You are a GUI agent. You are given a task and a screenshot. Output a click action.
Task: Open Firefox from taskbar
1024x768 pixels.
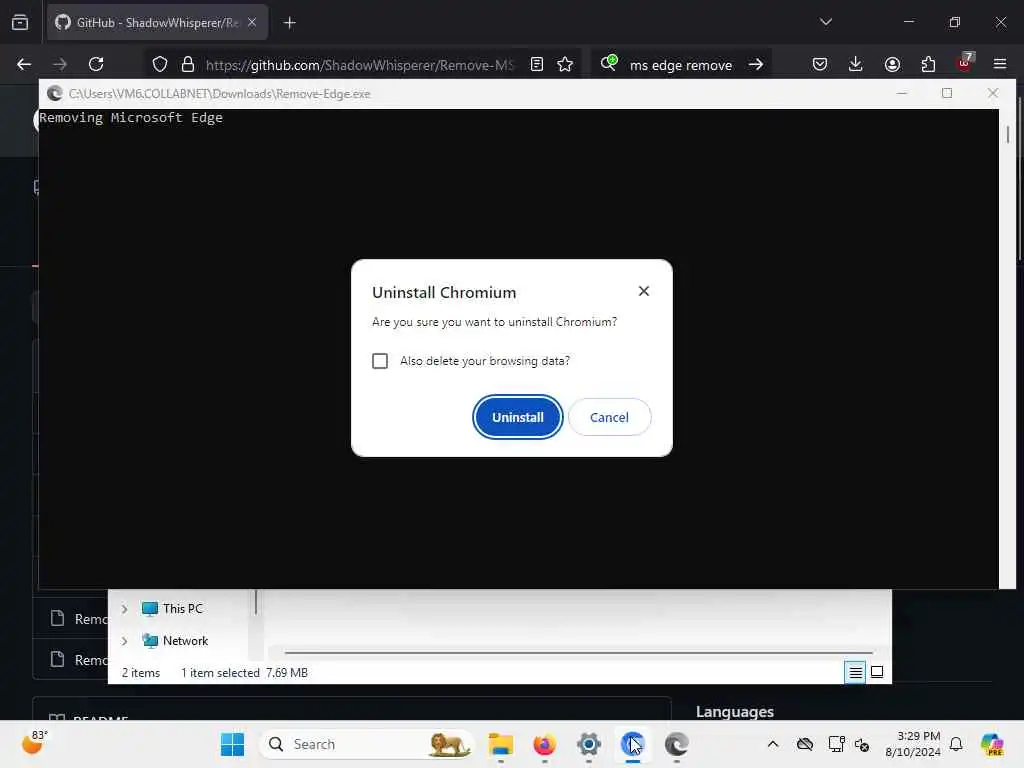point(544,744)
